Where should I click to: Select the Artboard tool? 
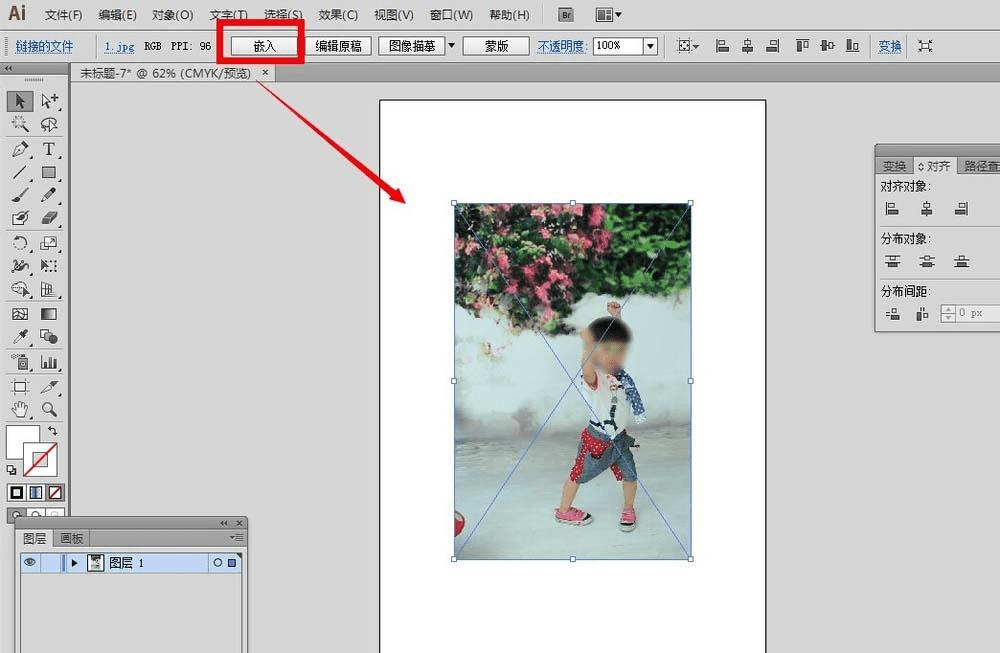click(20, 386)
